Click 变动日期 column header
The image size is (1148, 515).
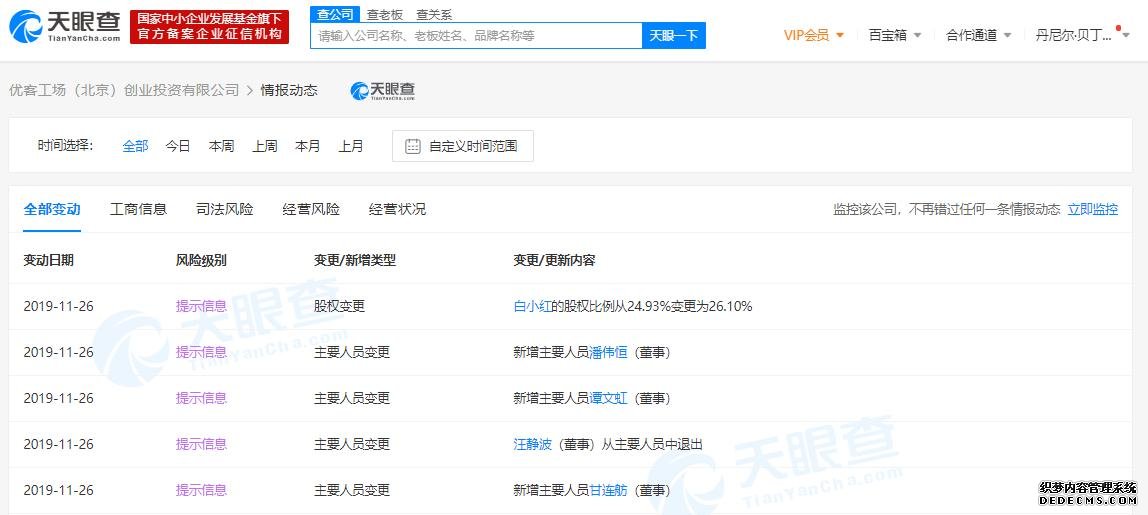tap(48, 260)
